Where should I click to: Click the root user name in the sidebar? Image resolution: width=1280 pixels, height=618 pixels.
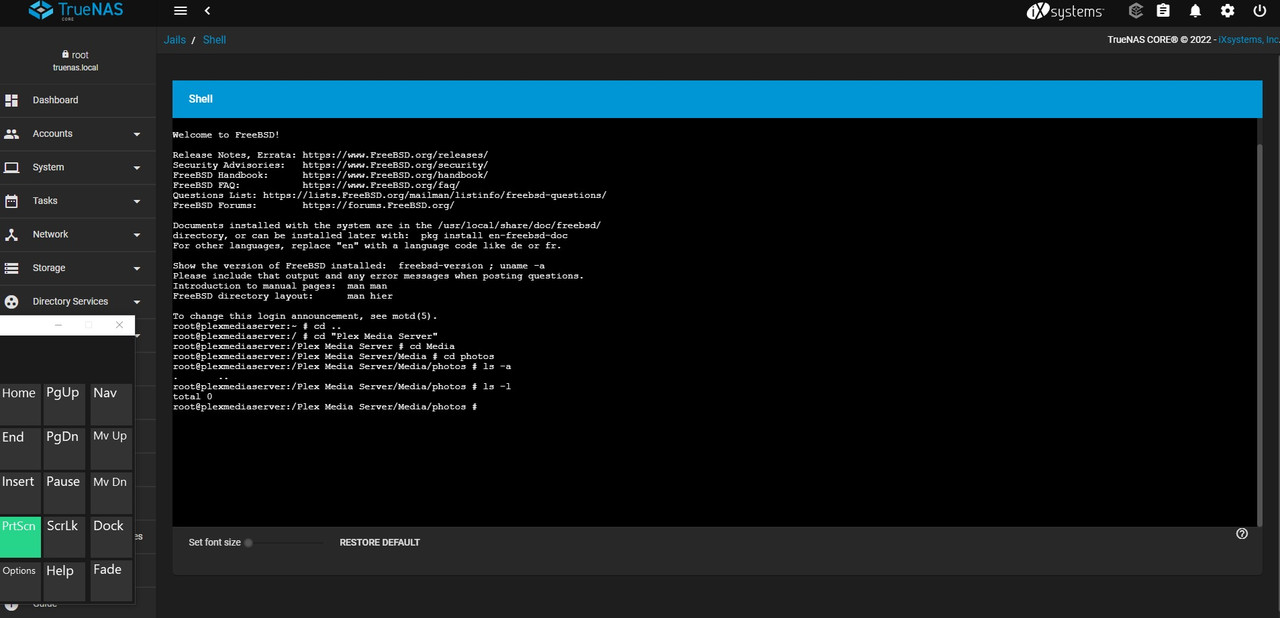(80, 55)
